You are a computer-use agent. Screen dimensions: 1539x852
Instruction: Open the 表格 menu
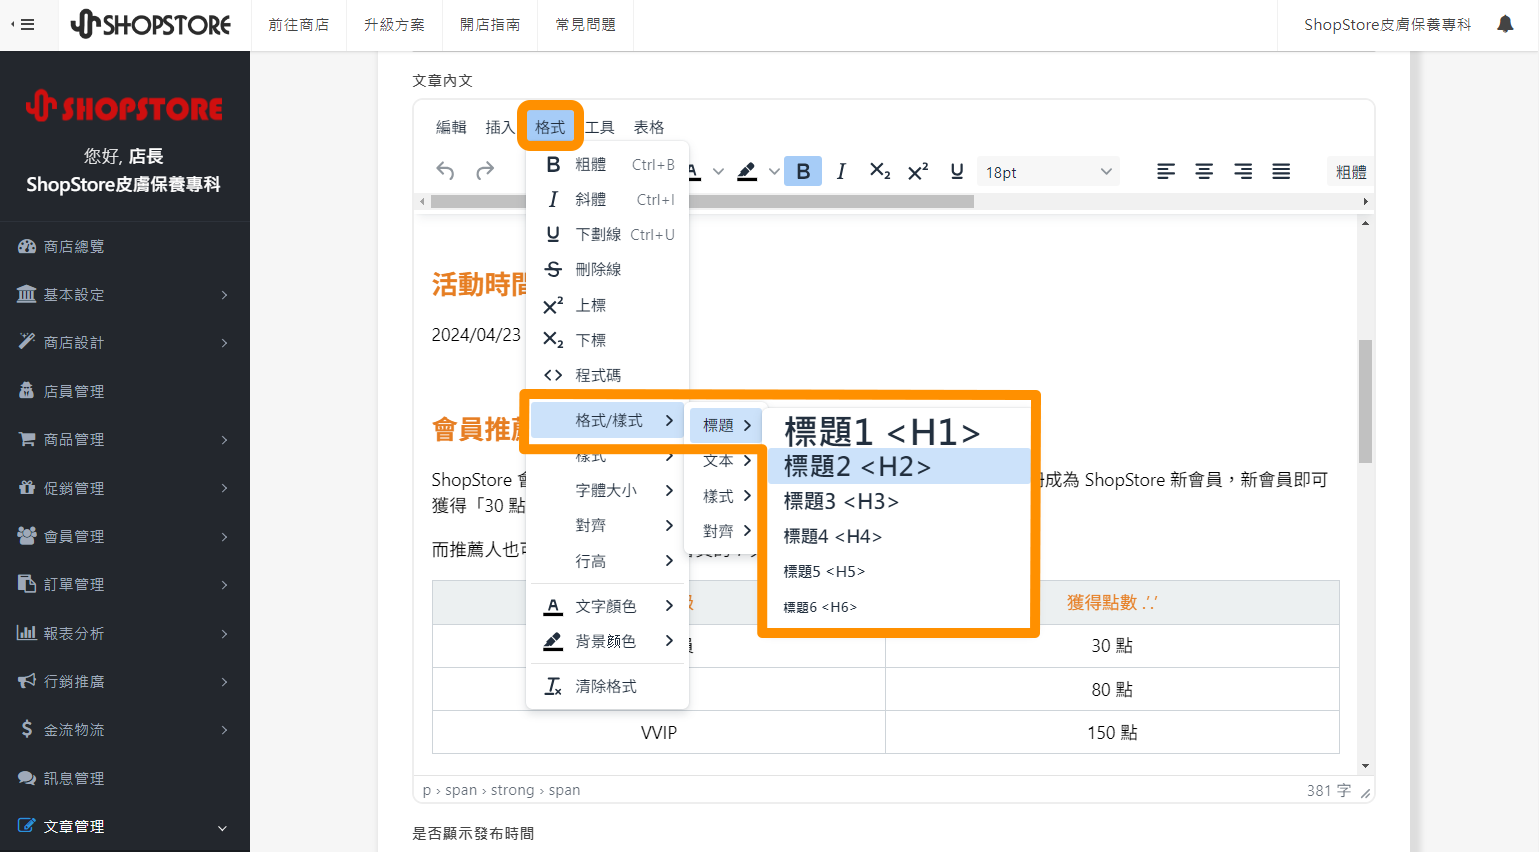point(649,127)
